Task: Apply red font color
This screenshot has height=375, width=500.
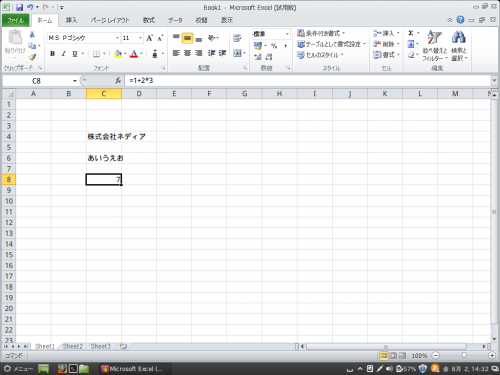Action: coord(134,54)
